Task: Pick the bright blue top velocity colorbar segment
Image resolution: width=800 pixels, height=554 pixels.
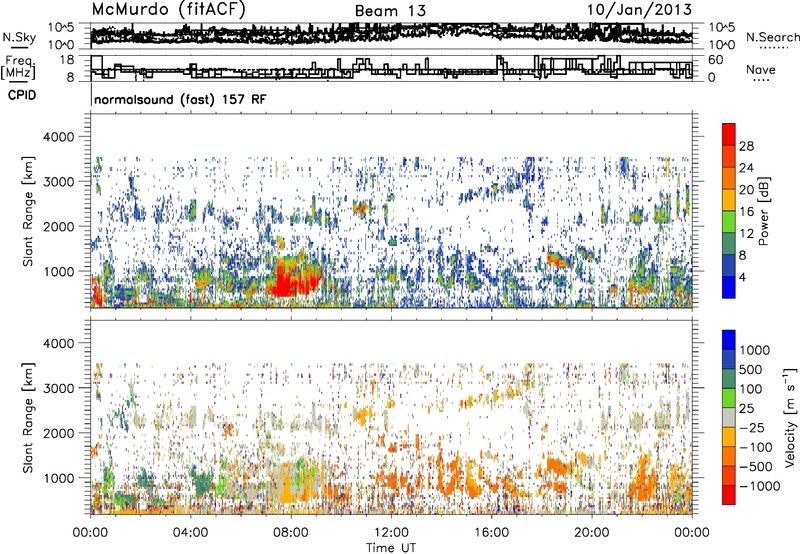Action: point(729,340)
